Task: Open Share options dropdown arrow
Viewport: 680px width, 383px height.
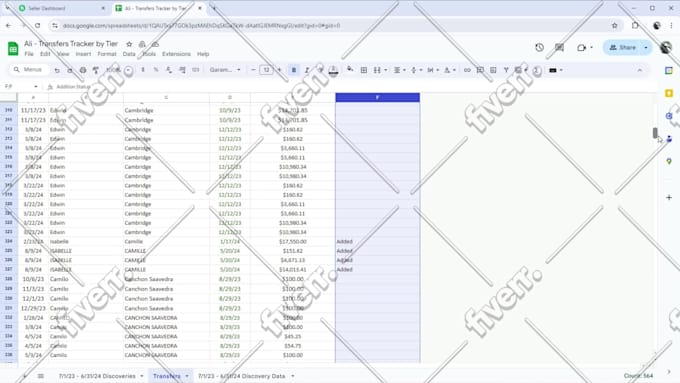Action: coord(646,48)
